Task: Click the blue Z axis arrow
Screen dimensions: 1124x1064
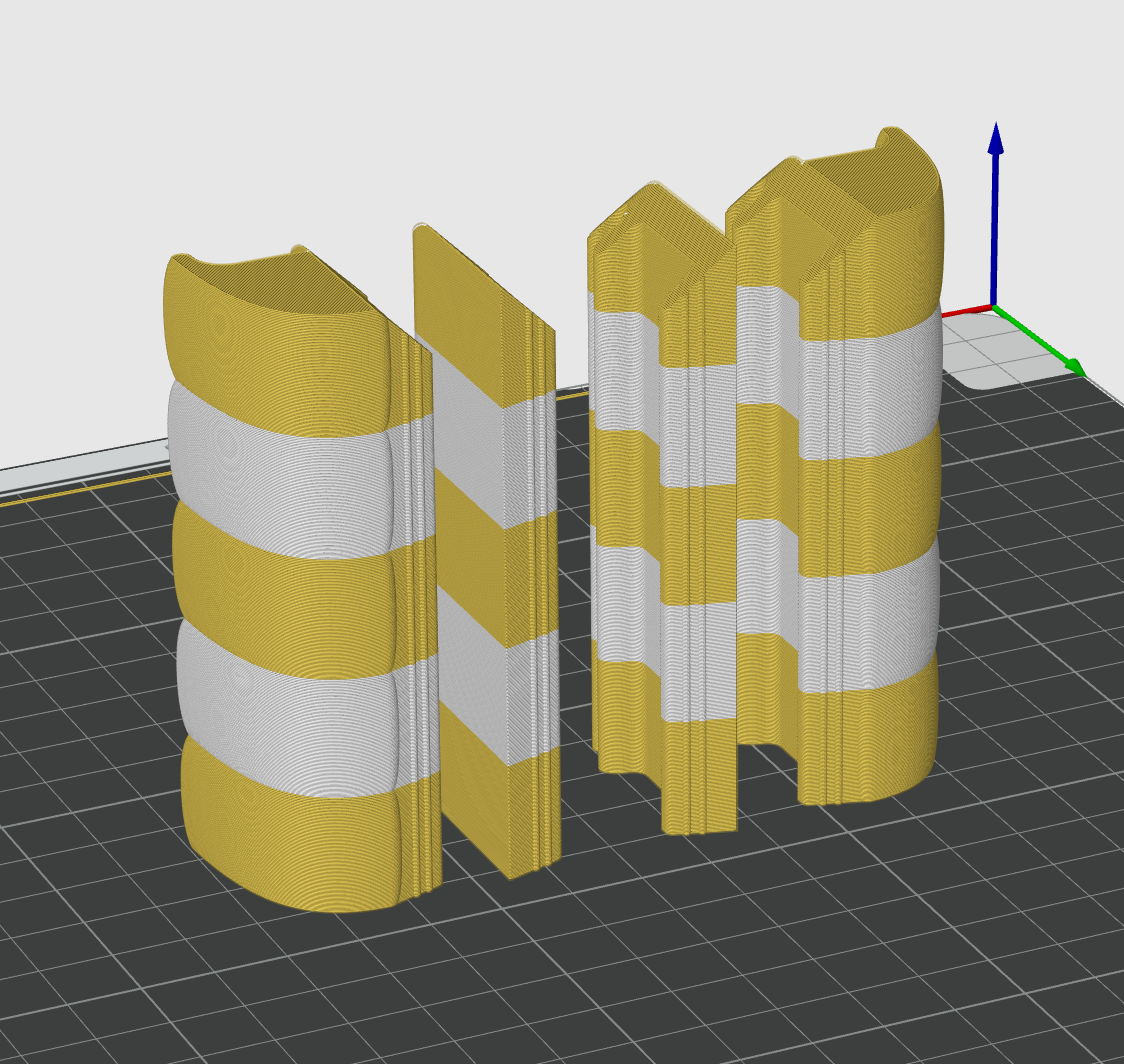Action: point(995,215)
